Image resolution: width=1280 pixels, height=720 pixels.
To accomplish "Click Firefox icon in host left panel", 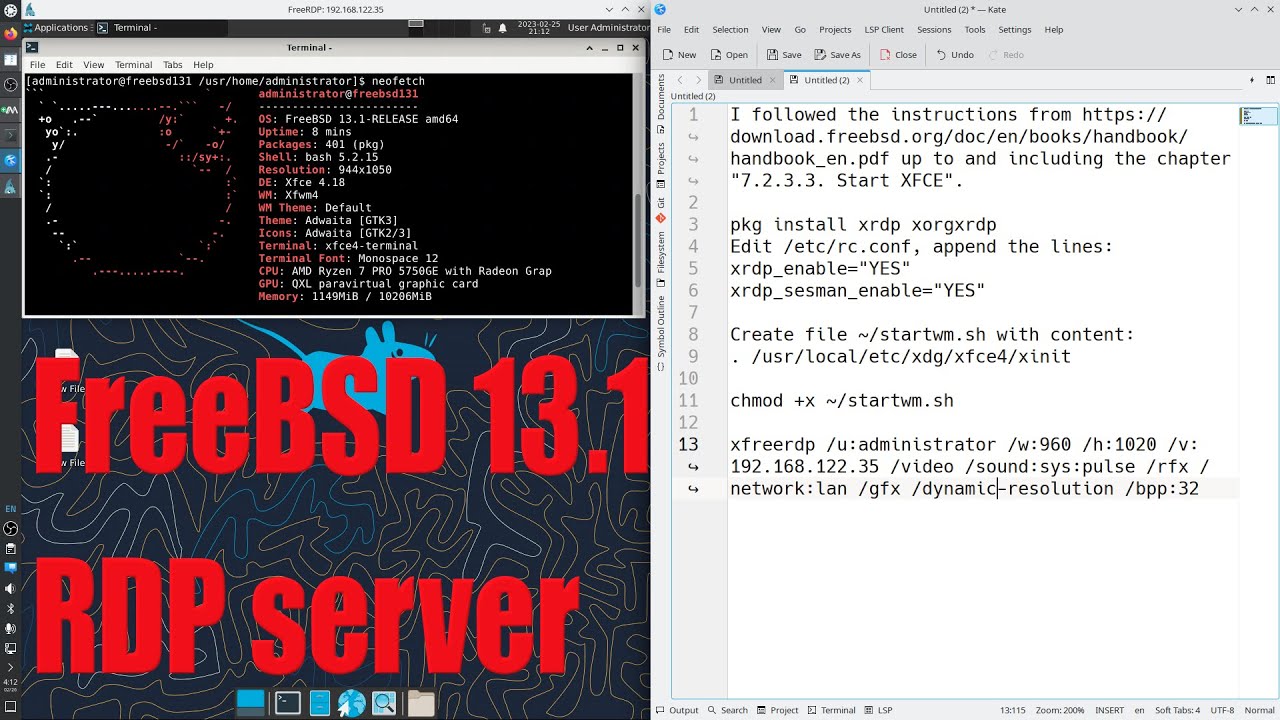I will click(11, 33).
